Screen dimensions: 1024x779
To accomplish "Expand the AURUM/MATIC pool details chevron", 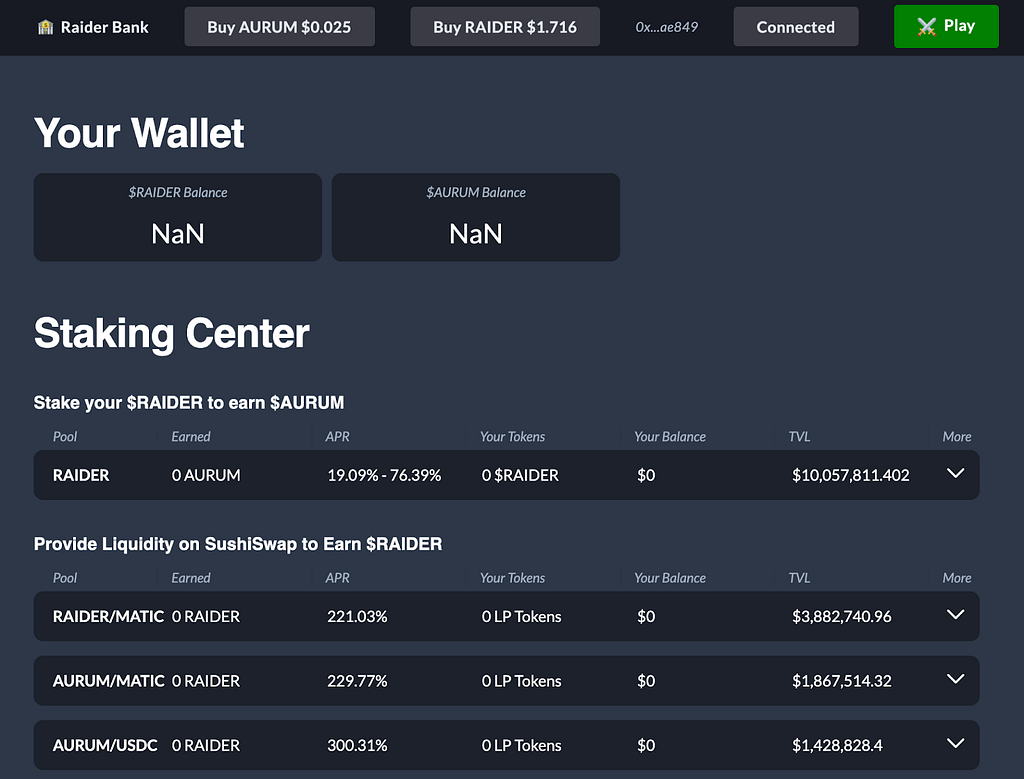I will [955, 679].
